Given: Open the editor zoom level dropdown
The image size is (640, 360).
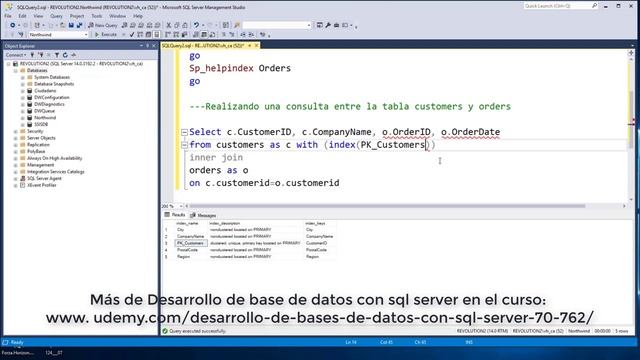Looking at the screenshot, I should click(180, 206).
